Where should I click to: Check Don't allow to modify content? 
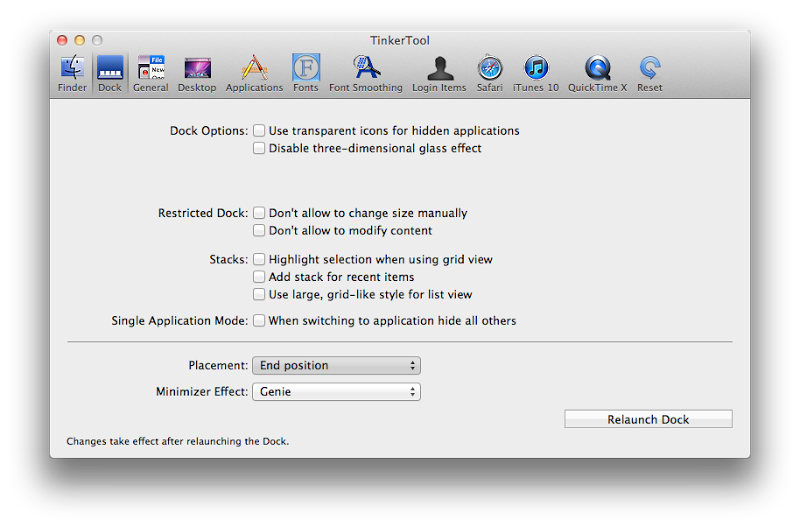pyautogui.click(x=259, y=230)
